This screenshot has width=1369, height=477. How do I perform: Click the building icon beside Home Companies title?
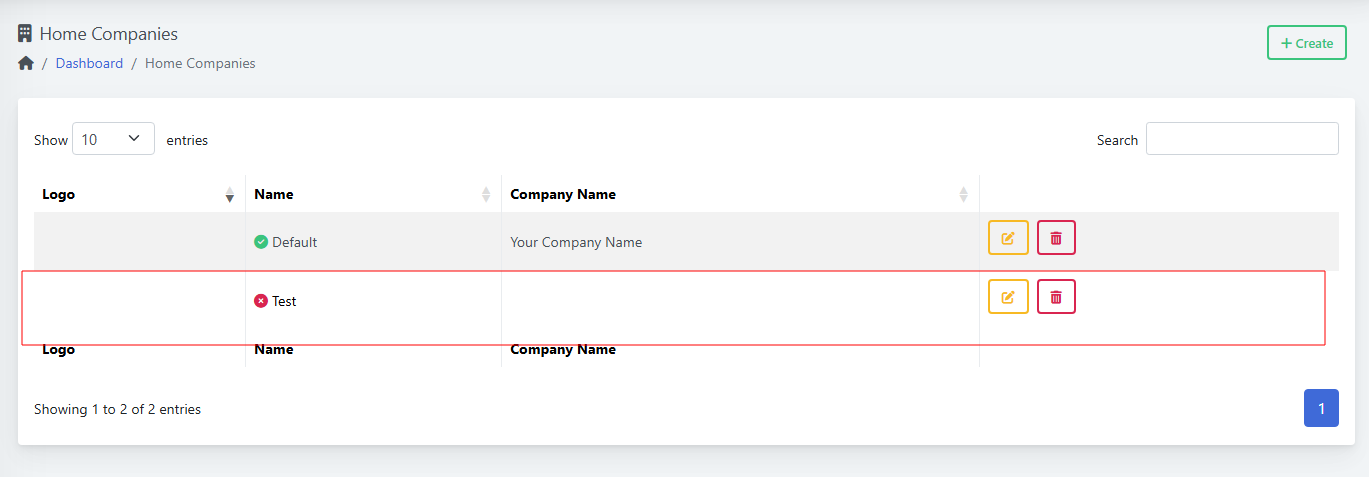[25, 34]
